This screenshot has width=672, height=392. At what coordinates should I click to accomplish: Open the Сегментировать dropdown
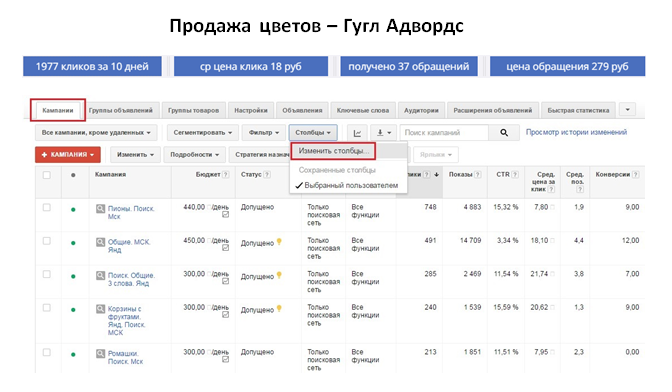(202, 133)
